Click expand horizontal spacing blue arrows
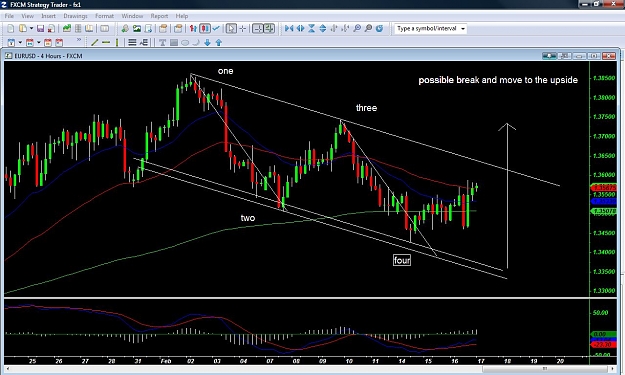This screenshot has width=625, height=375. pos(301,28)
